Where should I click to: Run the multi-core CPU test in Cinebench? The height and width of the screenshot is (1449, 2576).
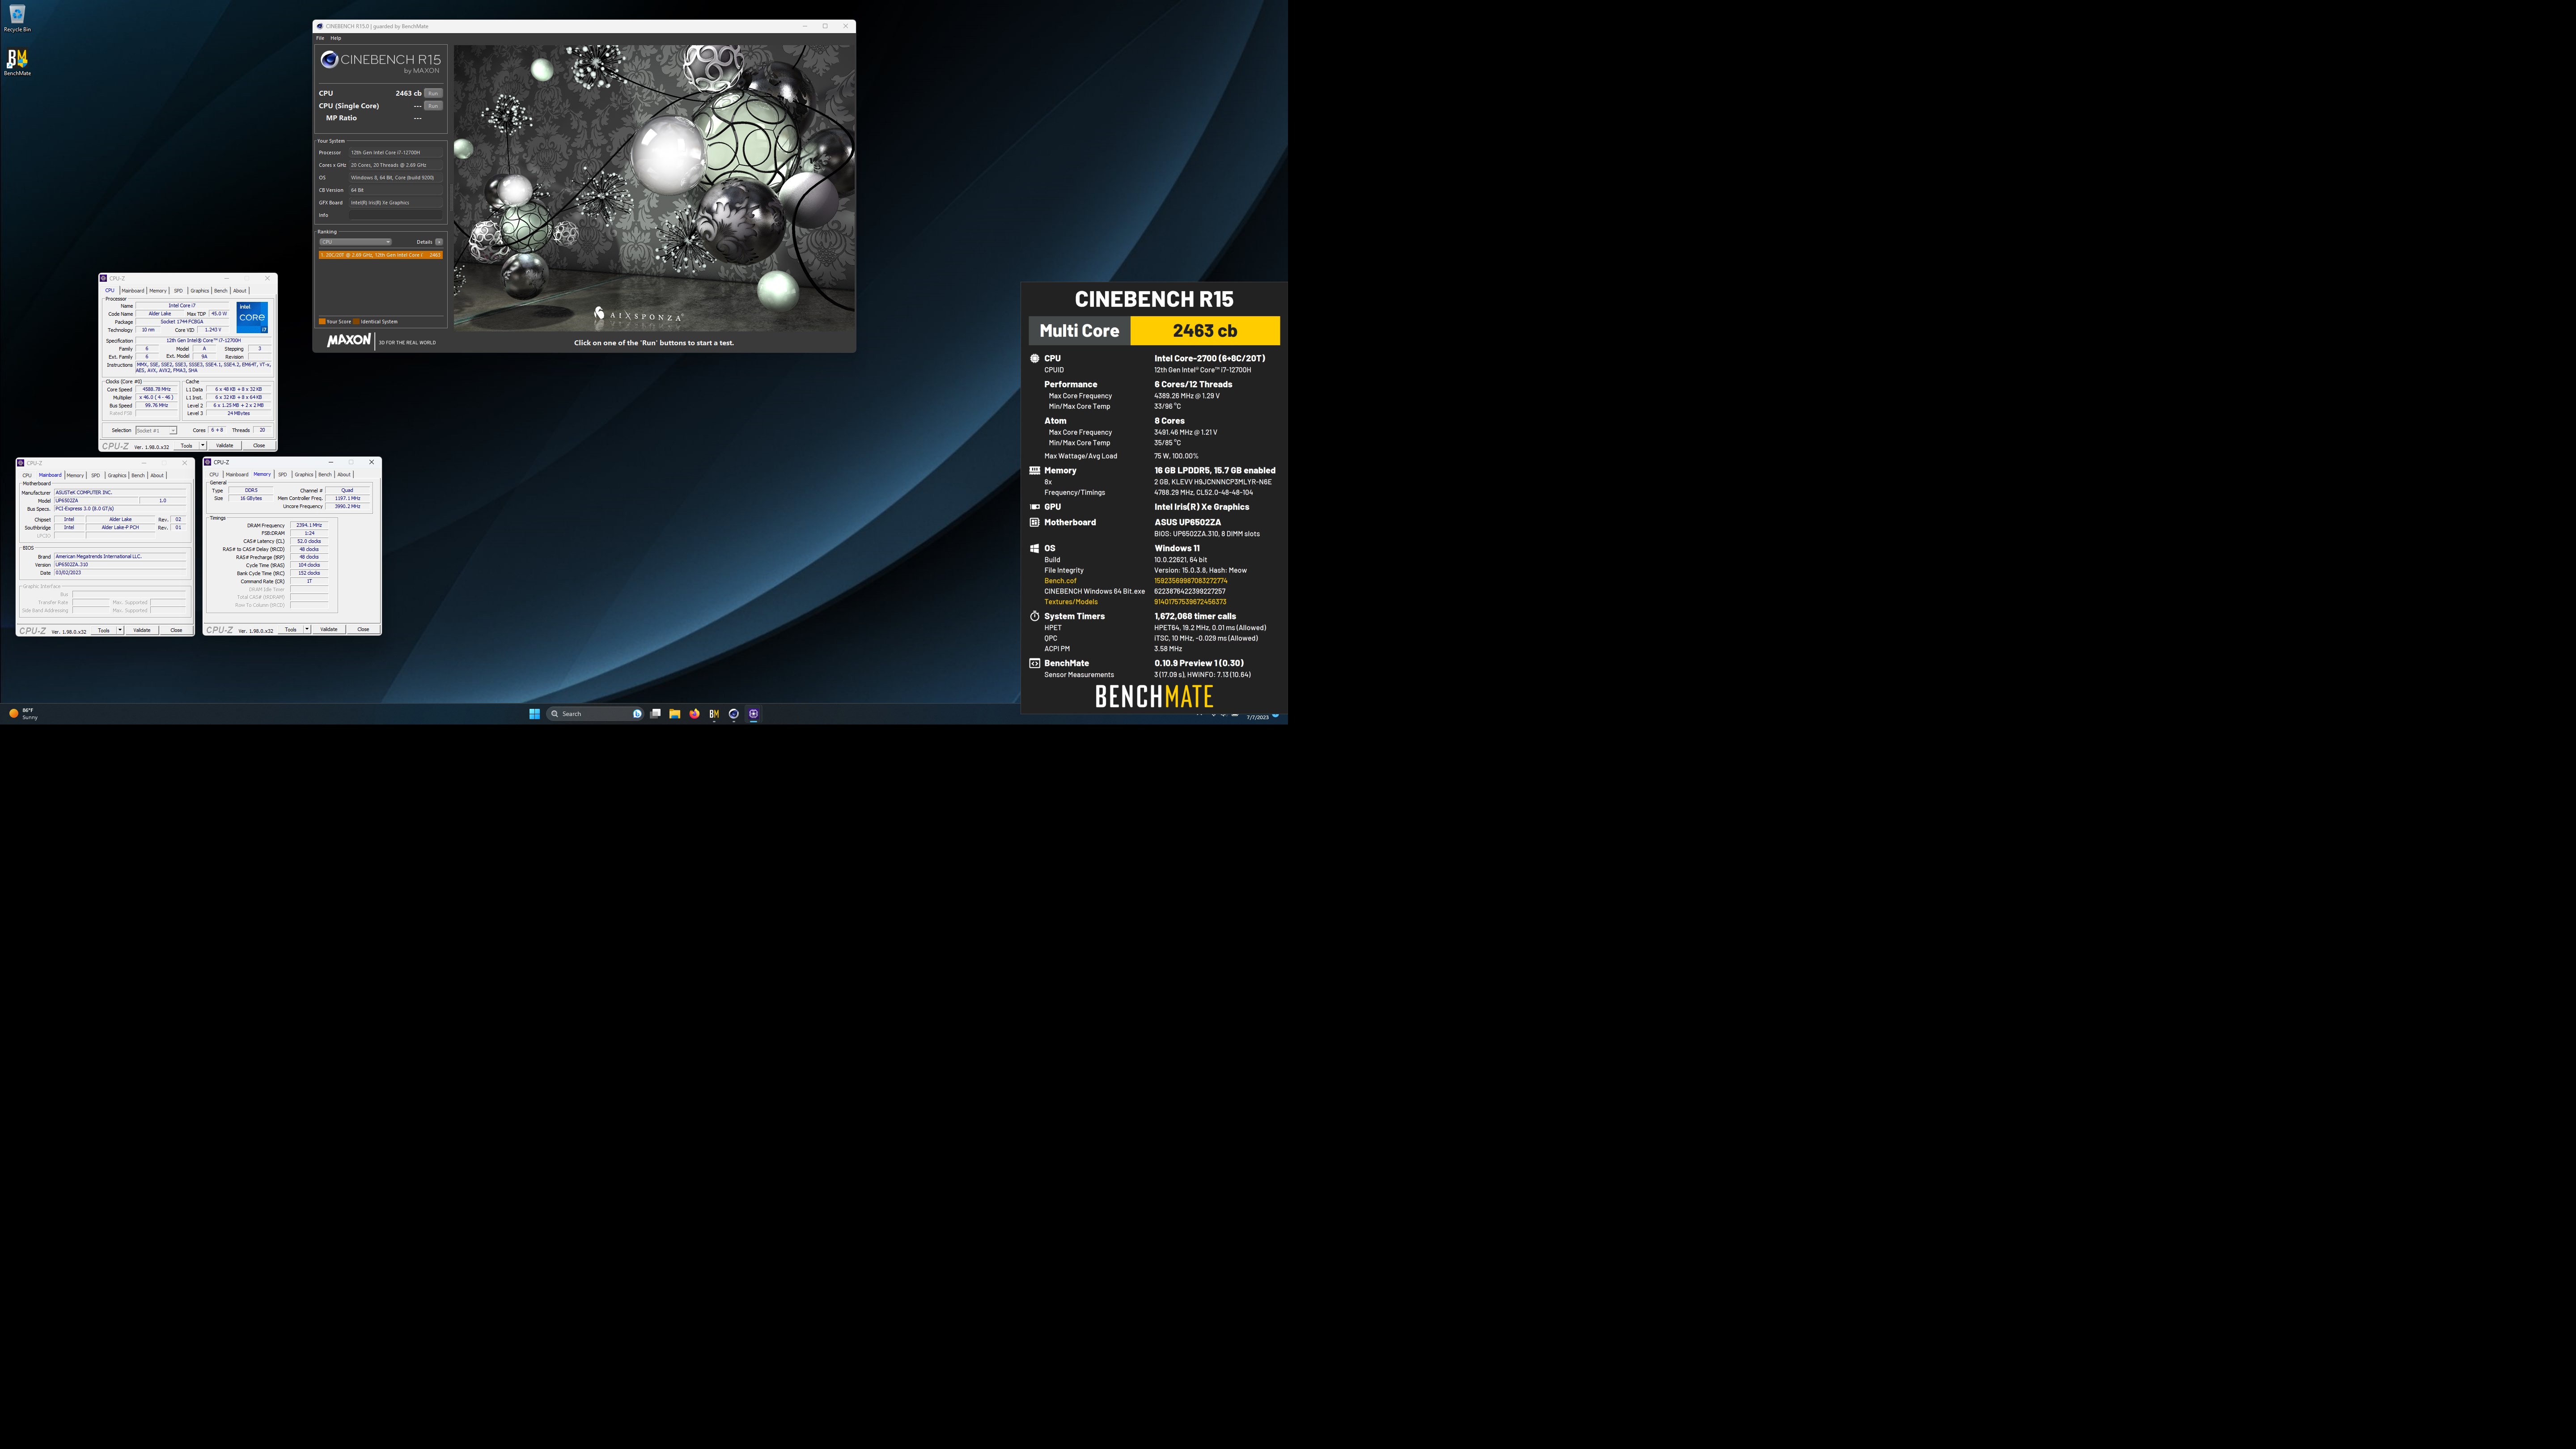433,93
